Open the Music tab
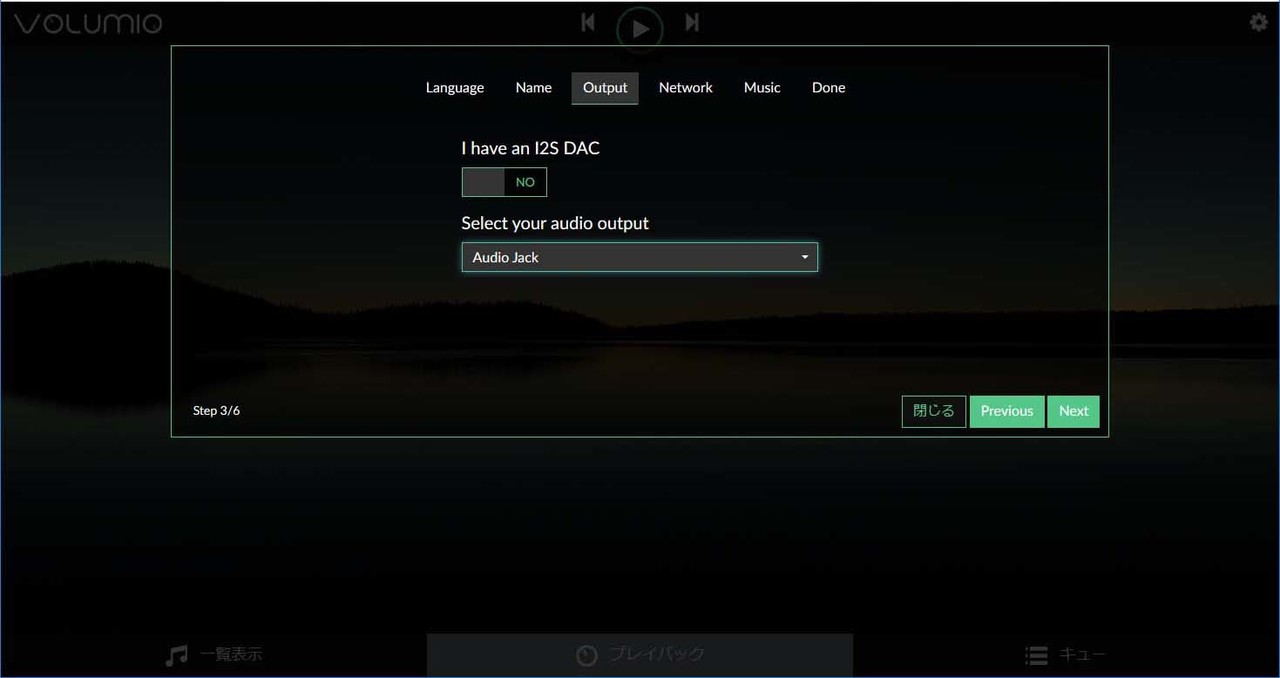 [762, 88]
